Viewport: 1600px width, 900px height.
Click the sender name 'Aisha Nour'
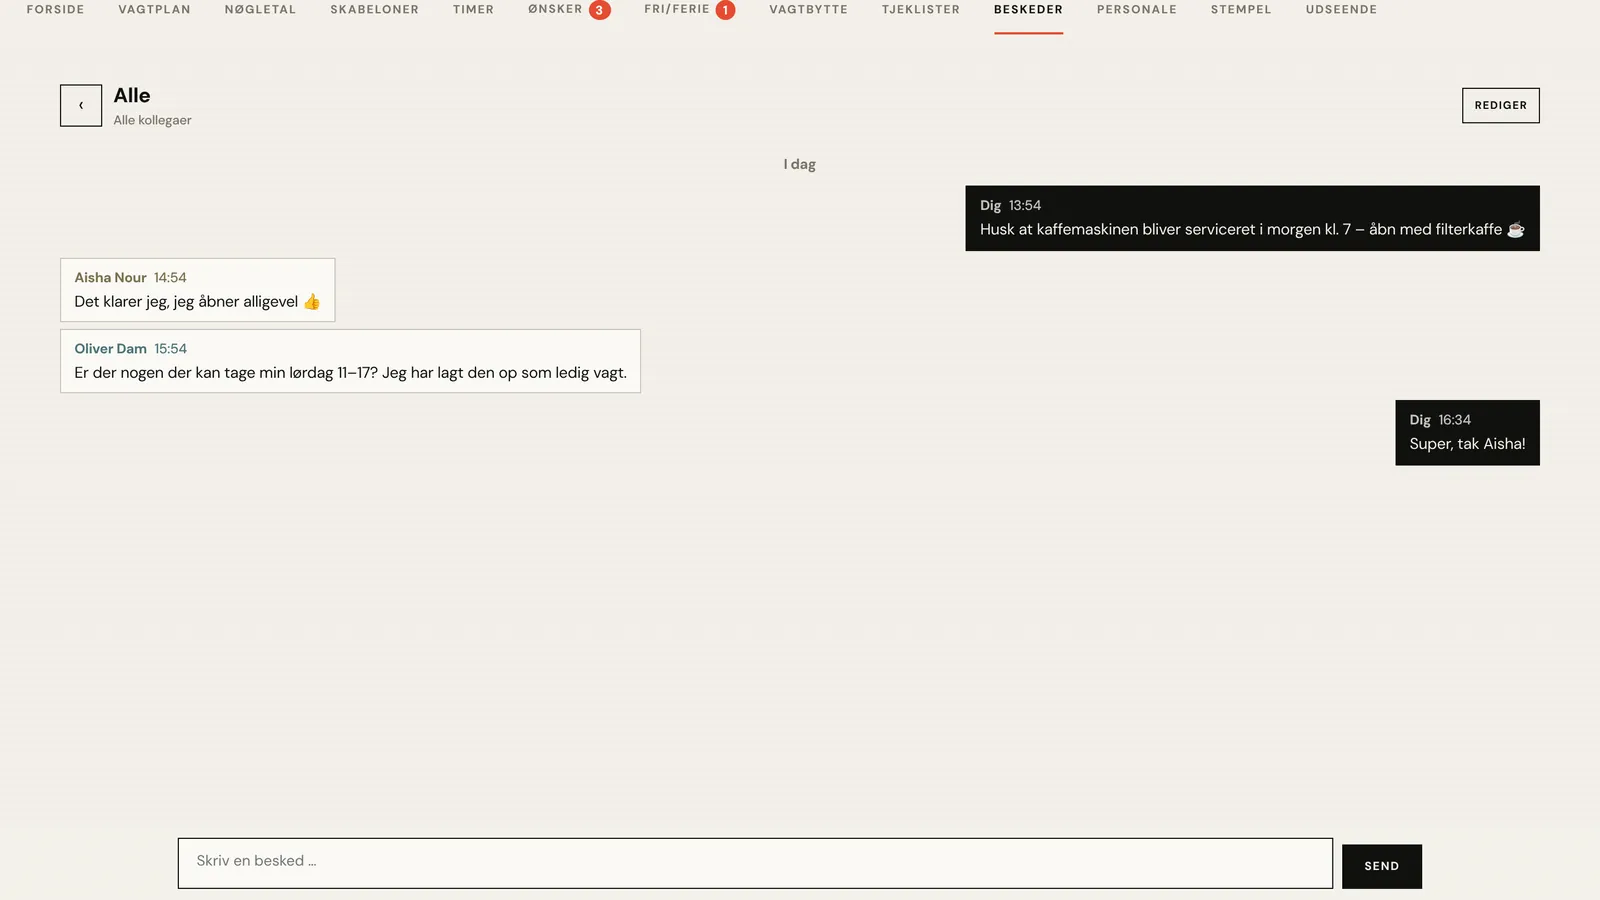pyautogui.click(x=110, y=278)
